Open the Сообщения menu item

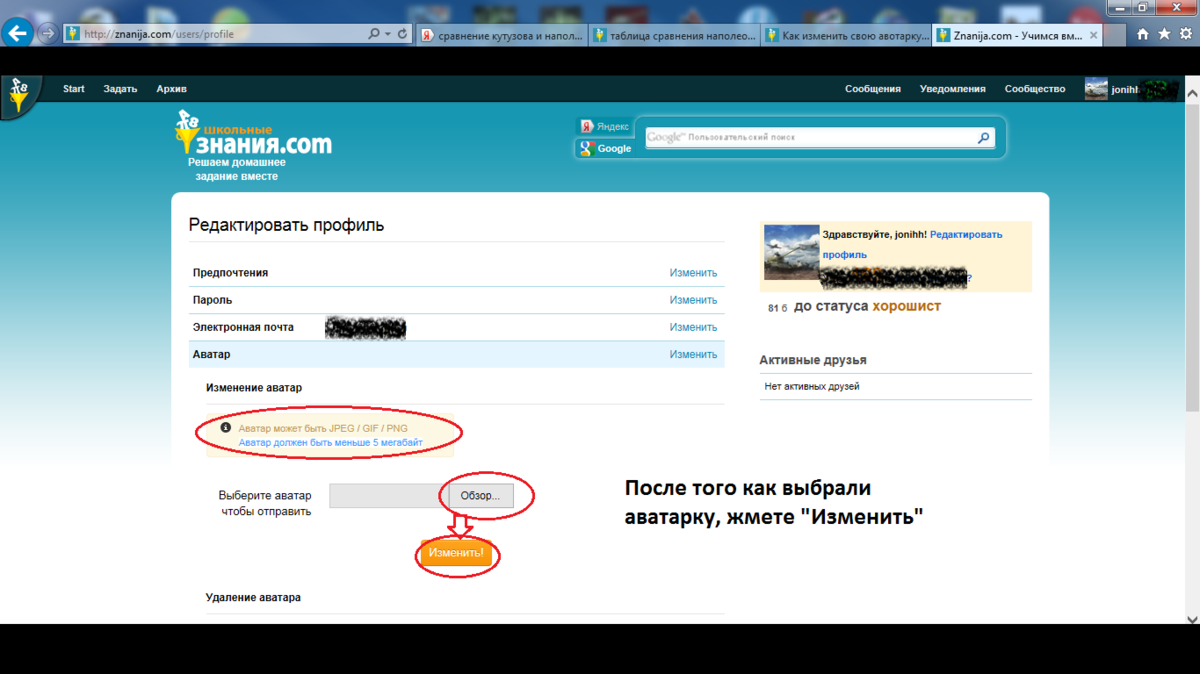pos(872,89)
